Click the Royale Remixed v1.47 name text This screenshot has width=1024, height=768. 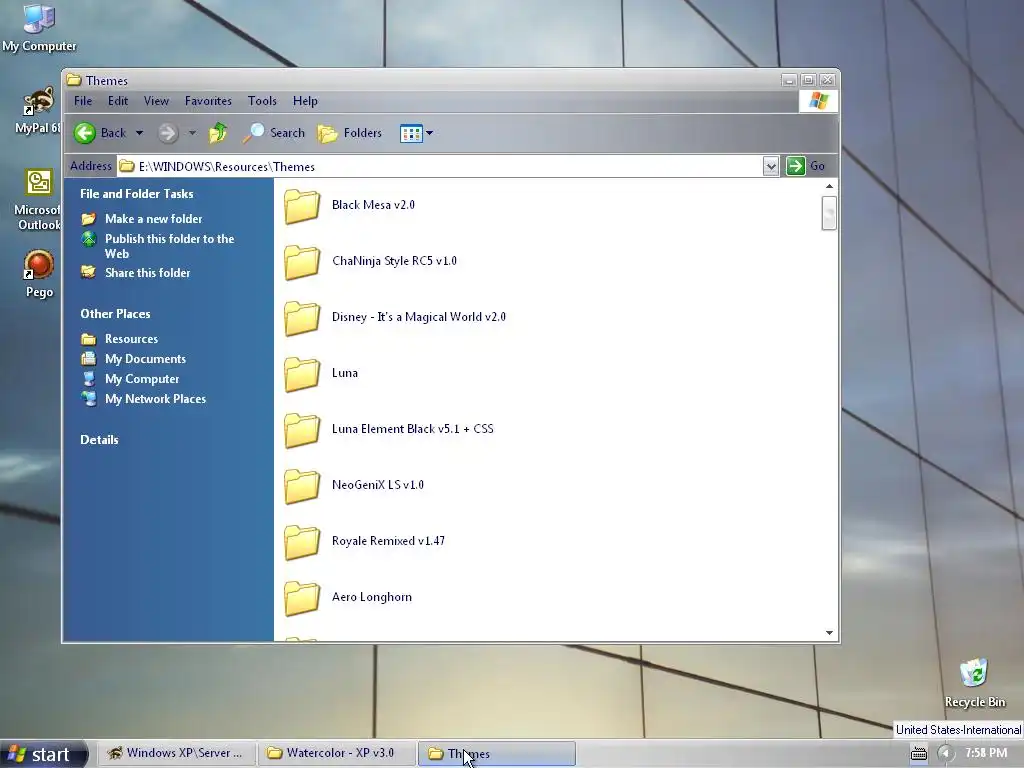(x=389, y=541)
